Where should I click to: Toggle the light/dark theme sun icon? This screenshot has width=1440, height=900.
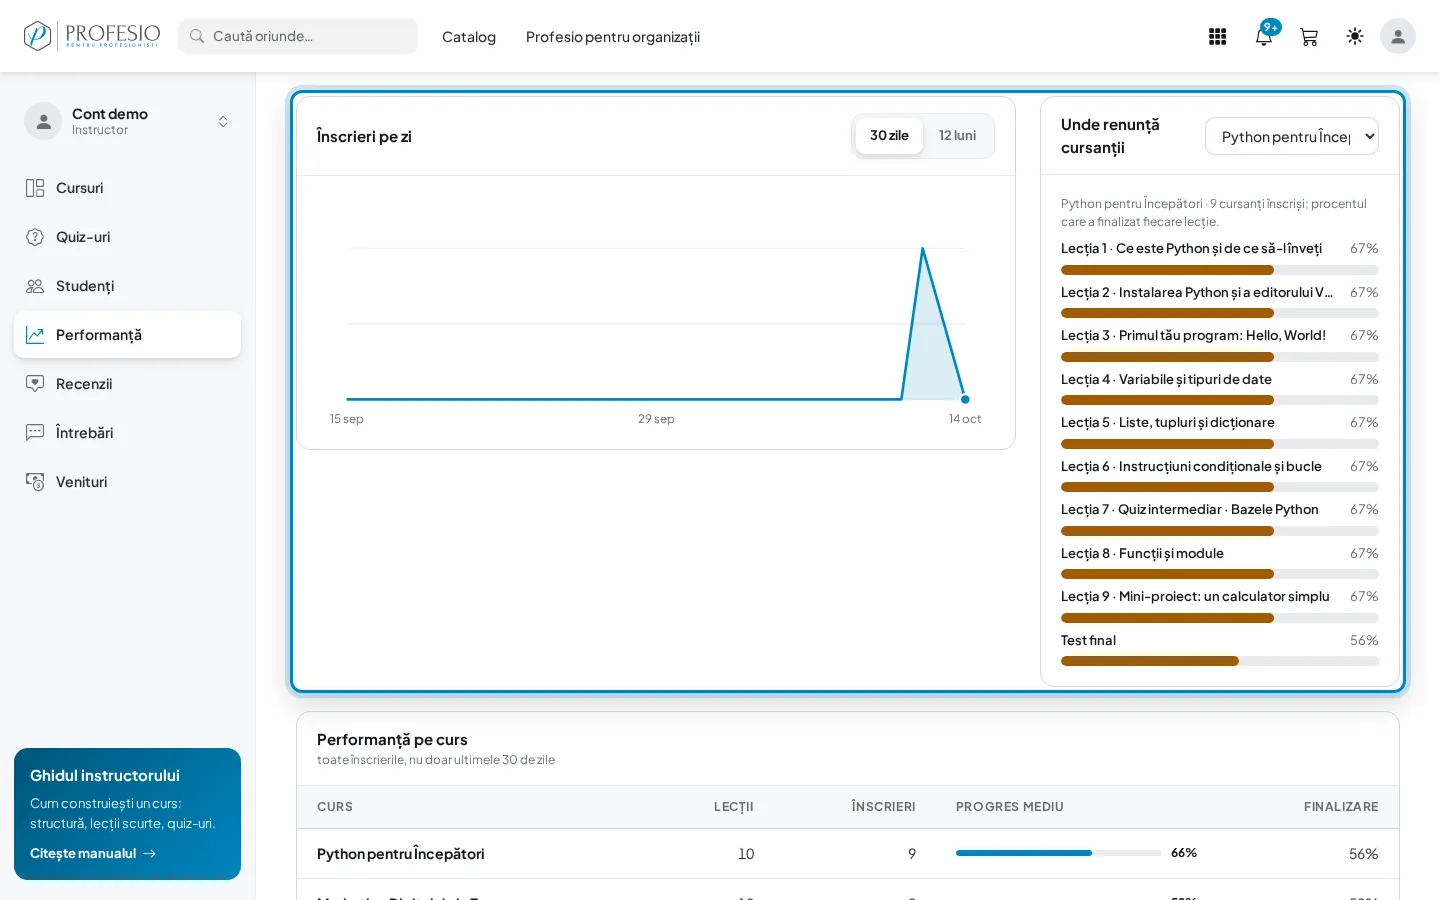click(x=1355, y=36)
